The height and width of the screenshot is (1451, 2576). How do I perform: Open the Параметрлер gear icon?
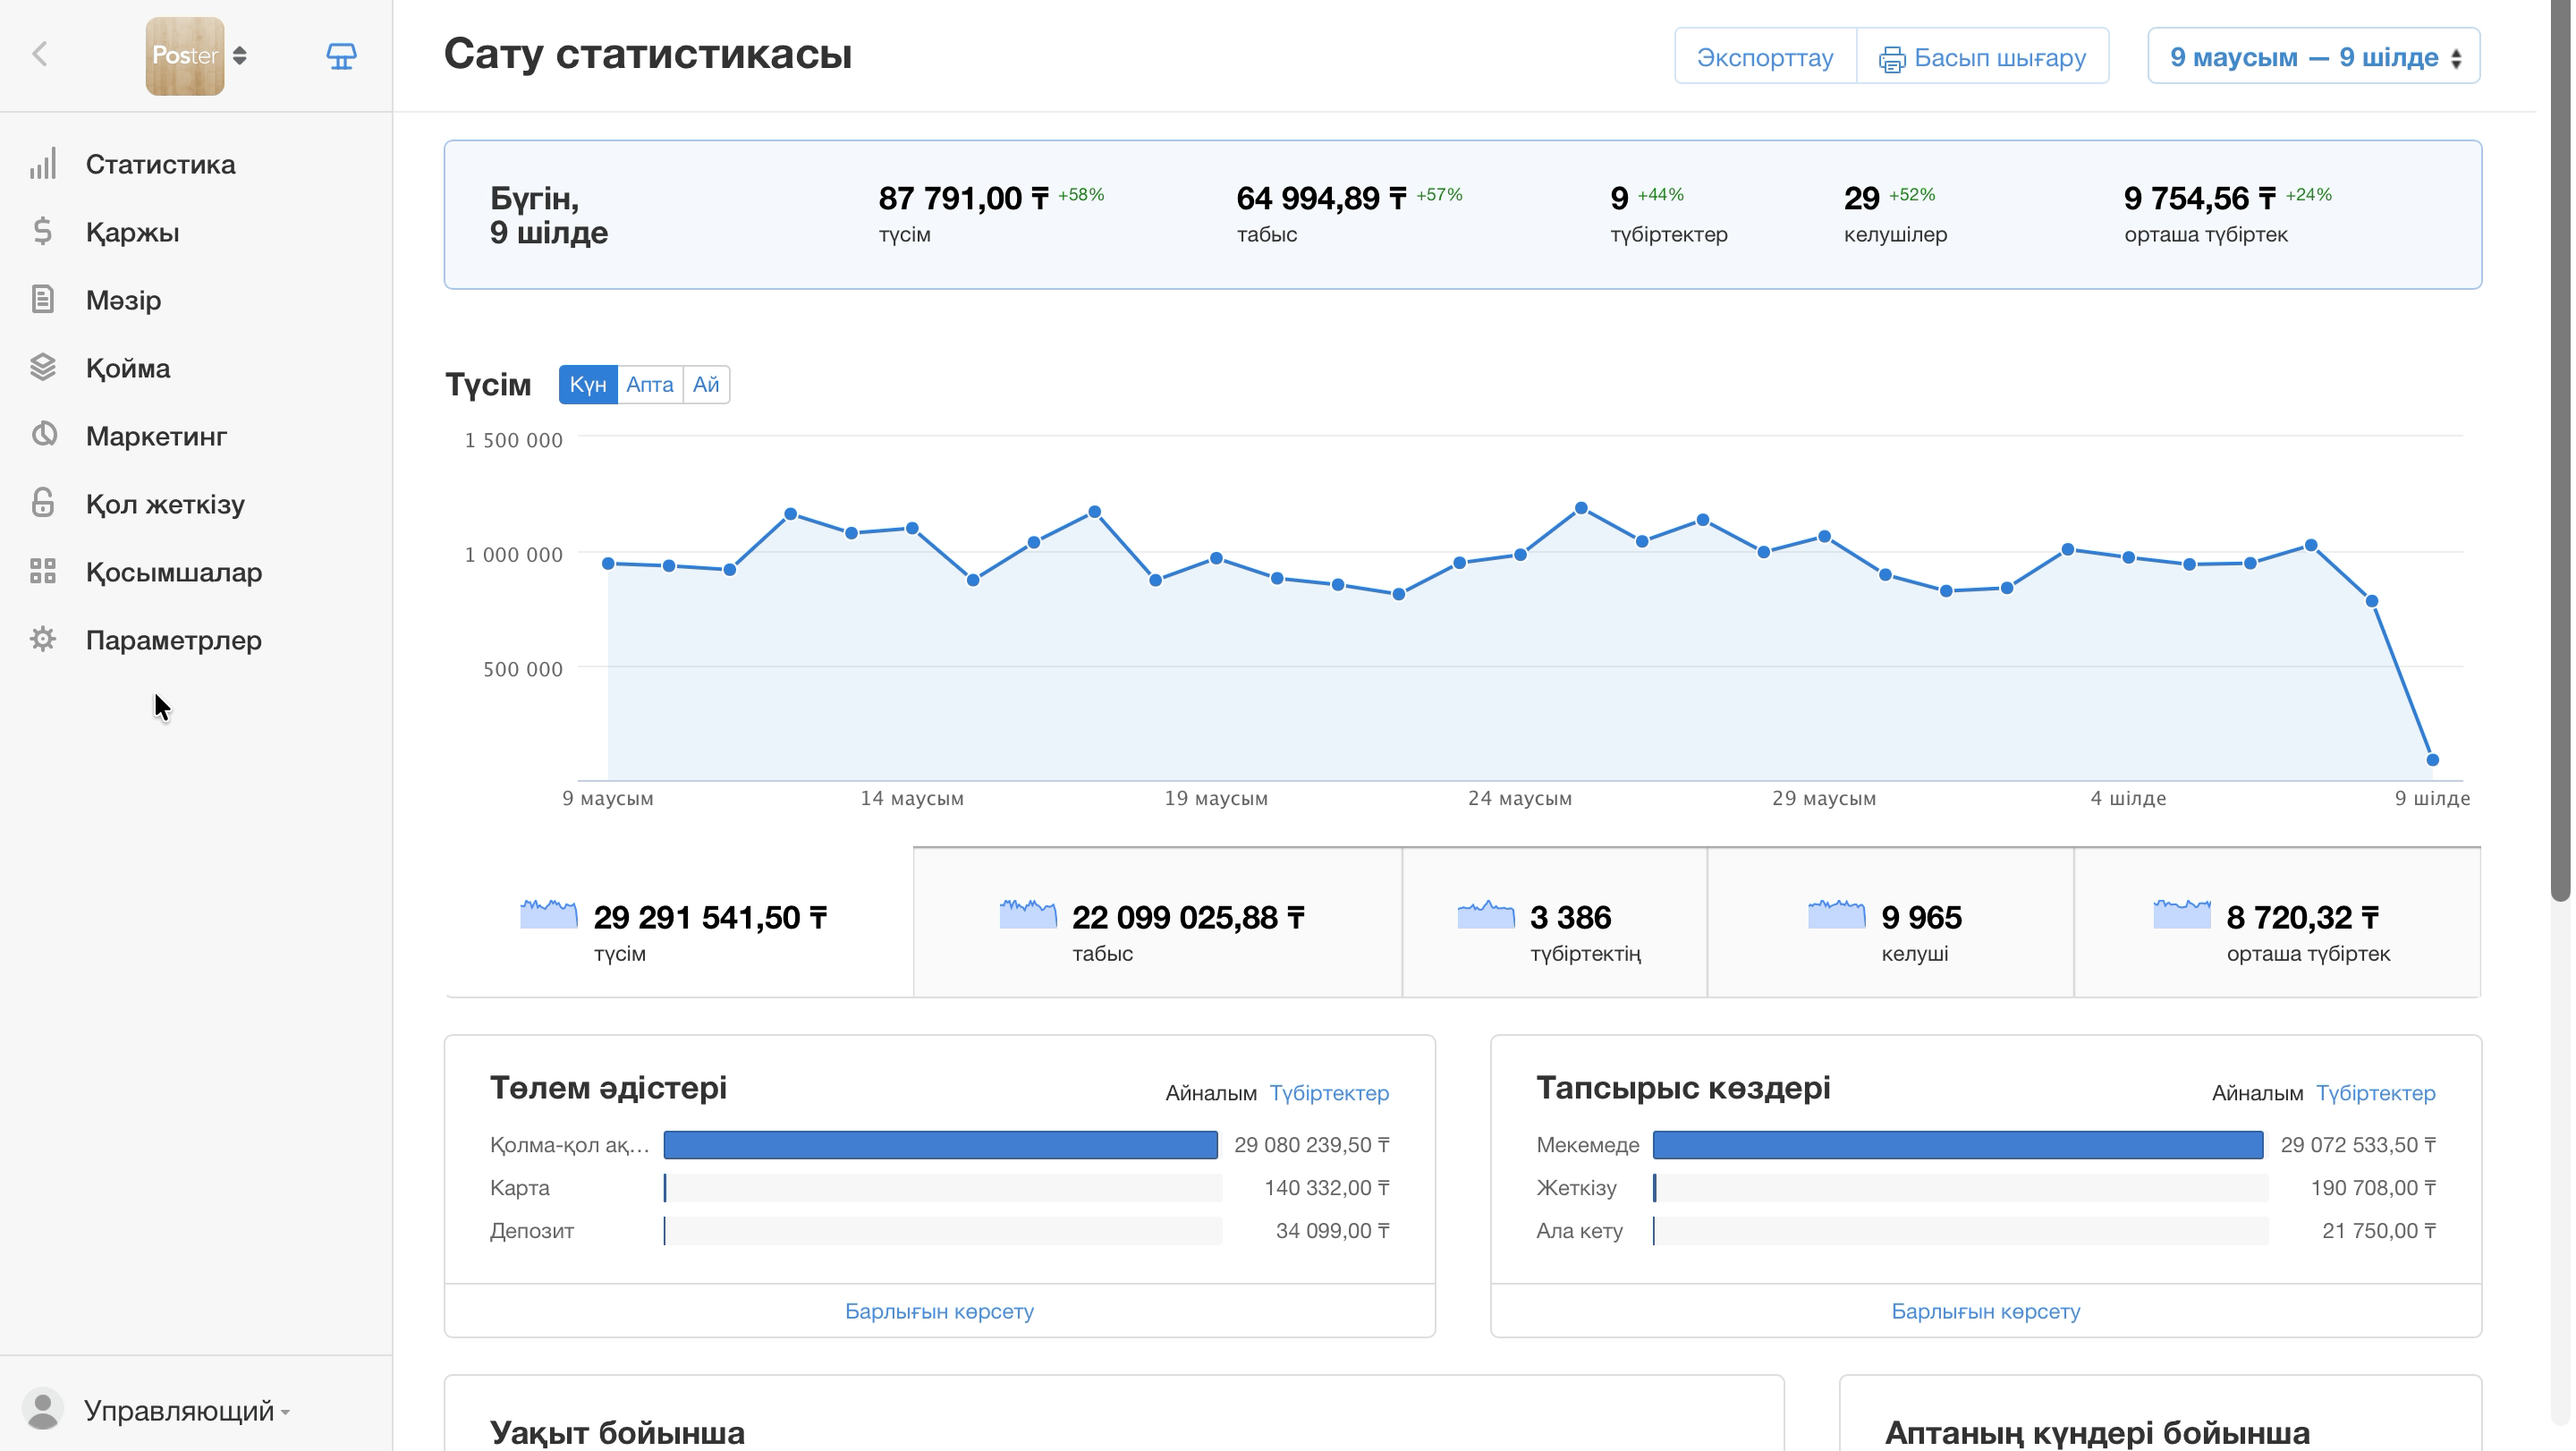43,639
